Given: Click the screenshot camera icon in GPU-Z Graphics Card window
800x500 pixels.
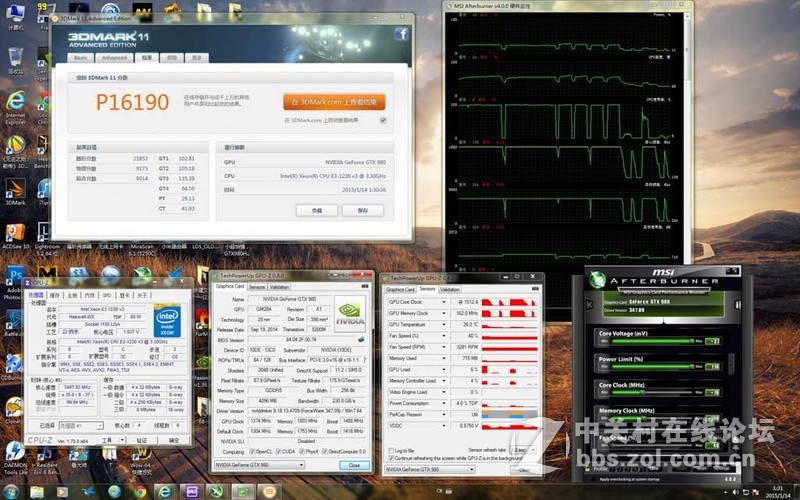Looking at the screenshot, I should (364, 287).
